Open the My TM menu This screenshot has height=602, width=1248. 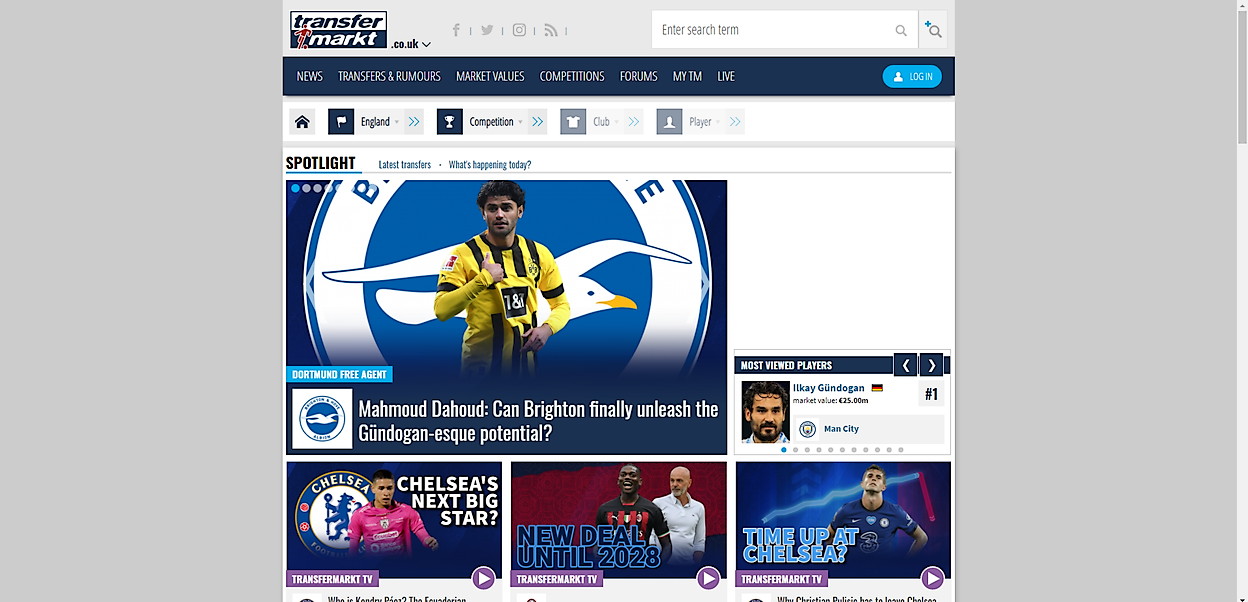tap(687, 76)
